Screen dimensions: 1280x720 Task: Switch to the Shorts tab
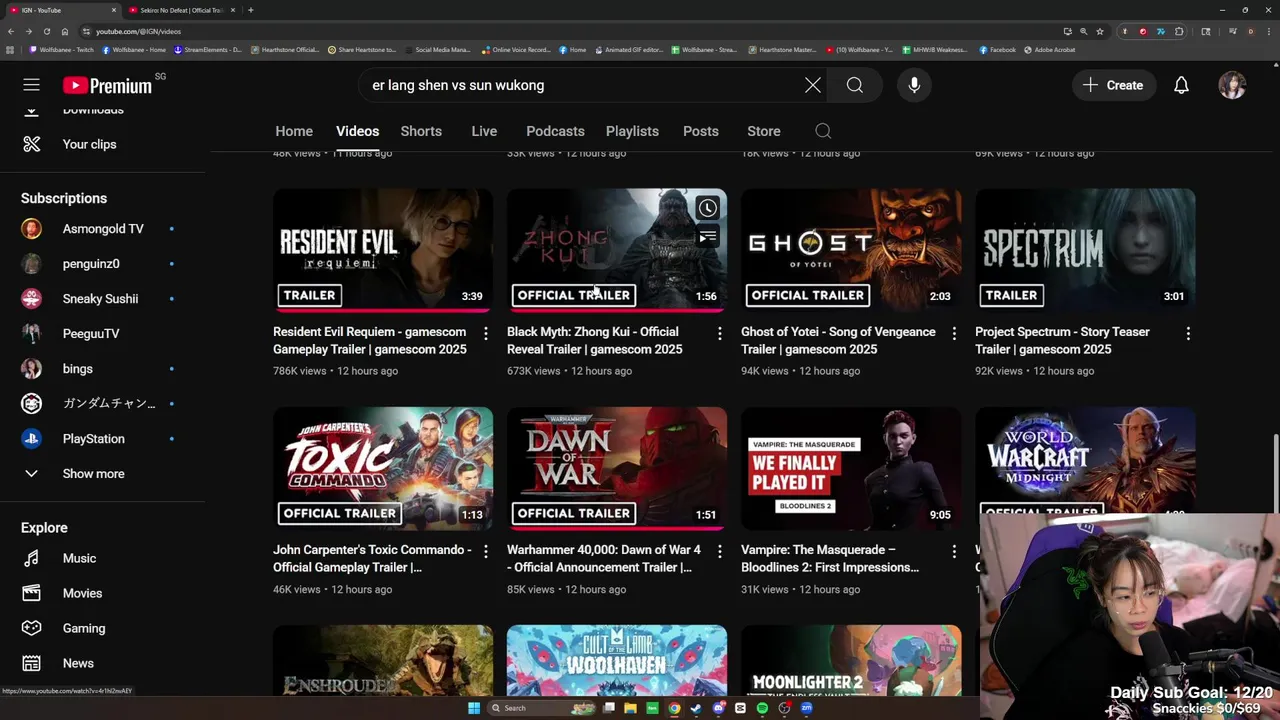421,131
